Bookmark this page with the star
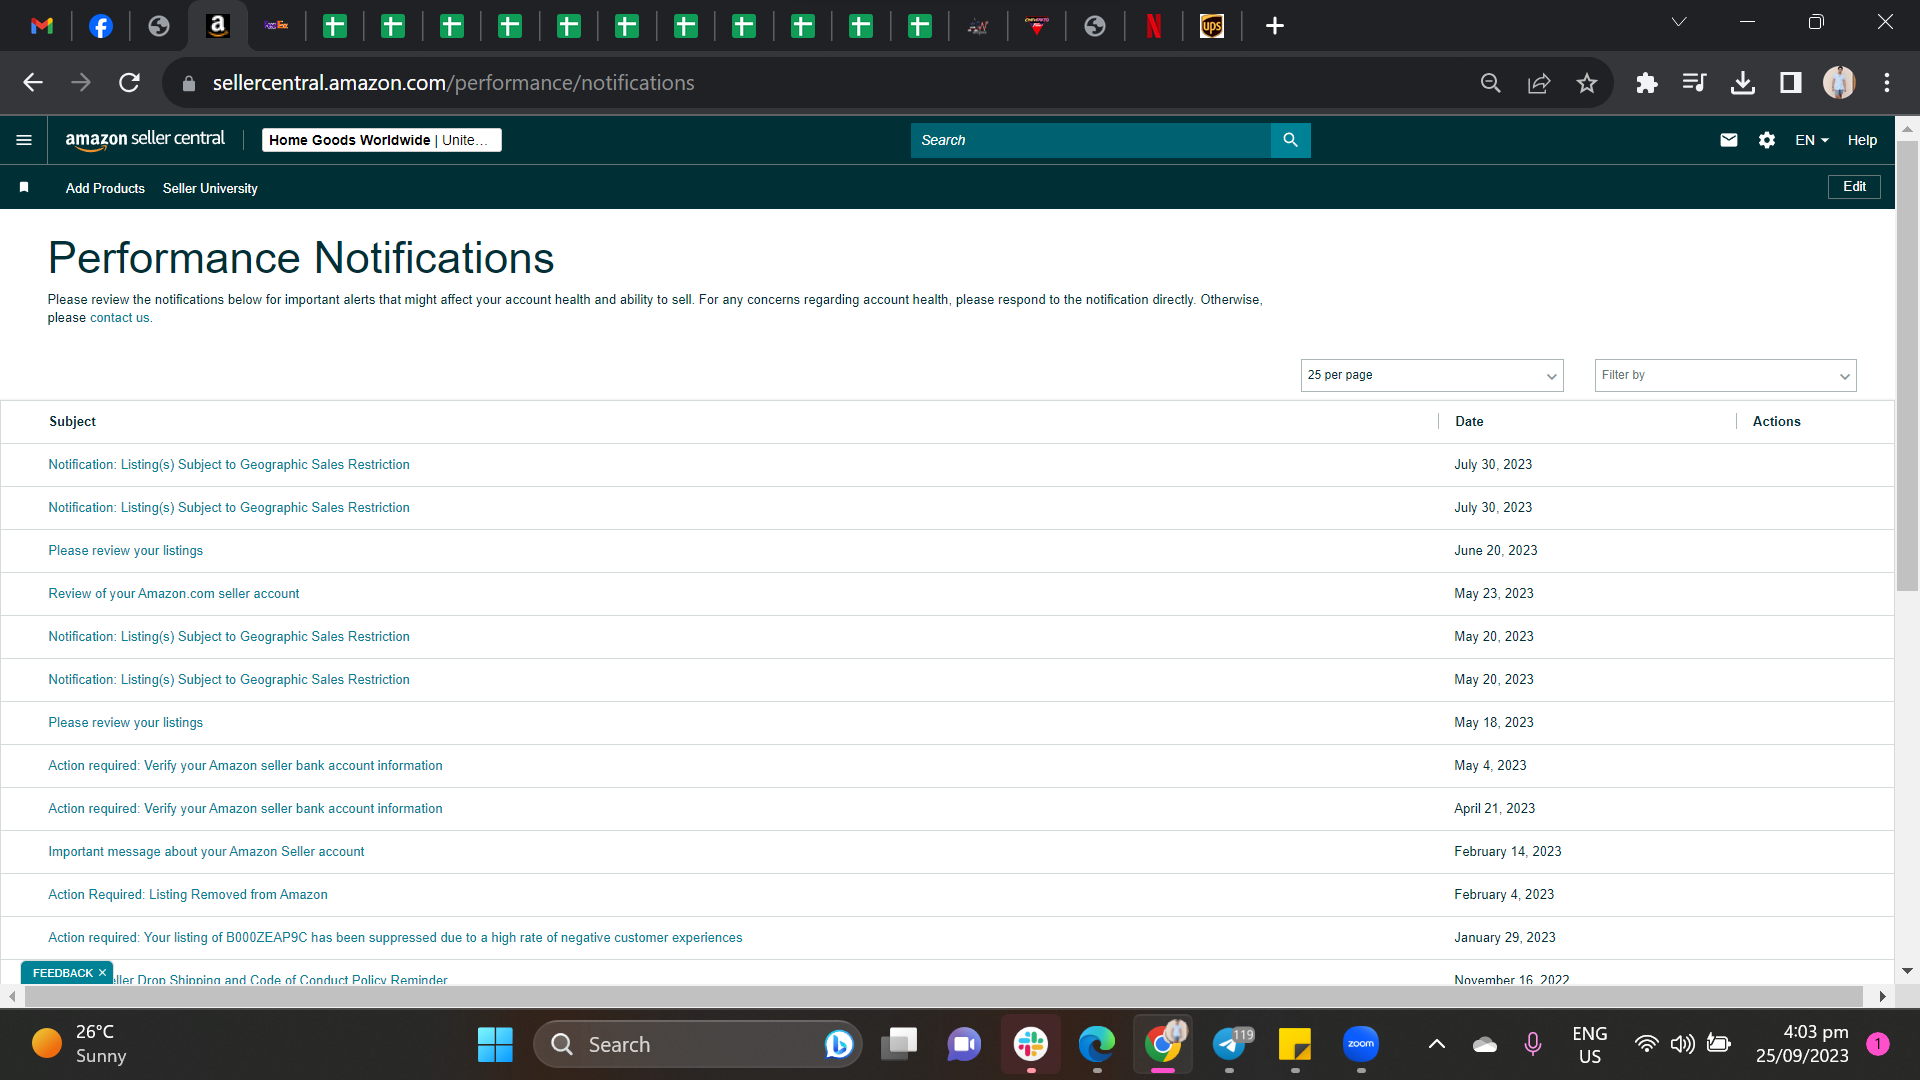The height and width of the screenshot is (1080, 1920). click(x=1587, y=83)
